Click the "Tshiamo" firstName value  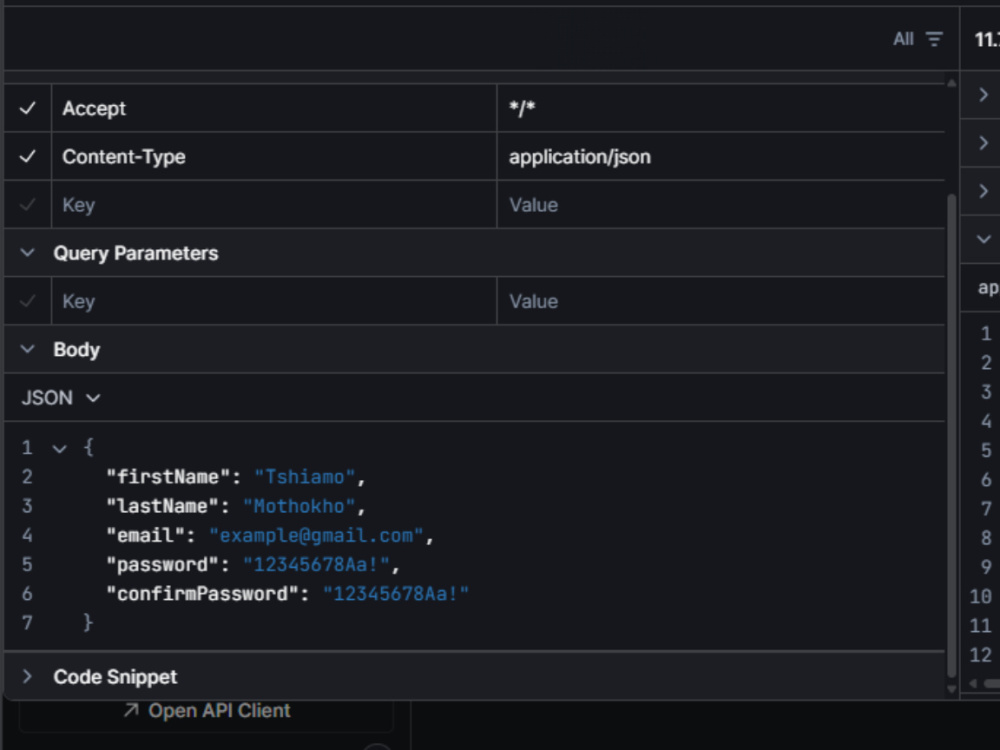click(305, 477)
